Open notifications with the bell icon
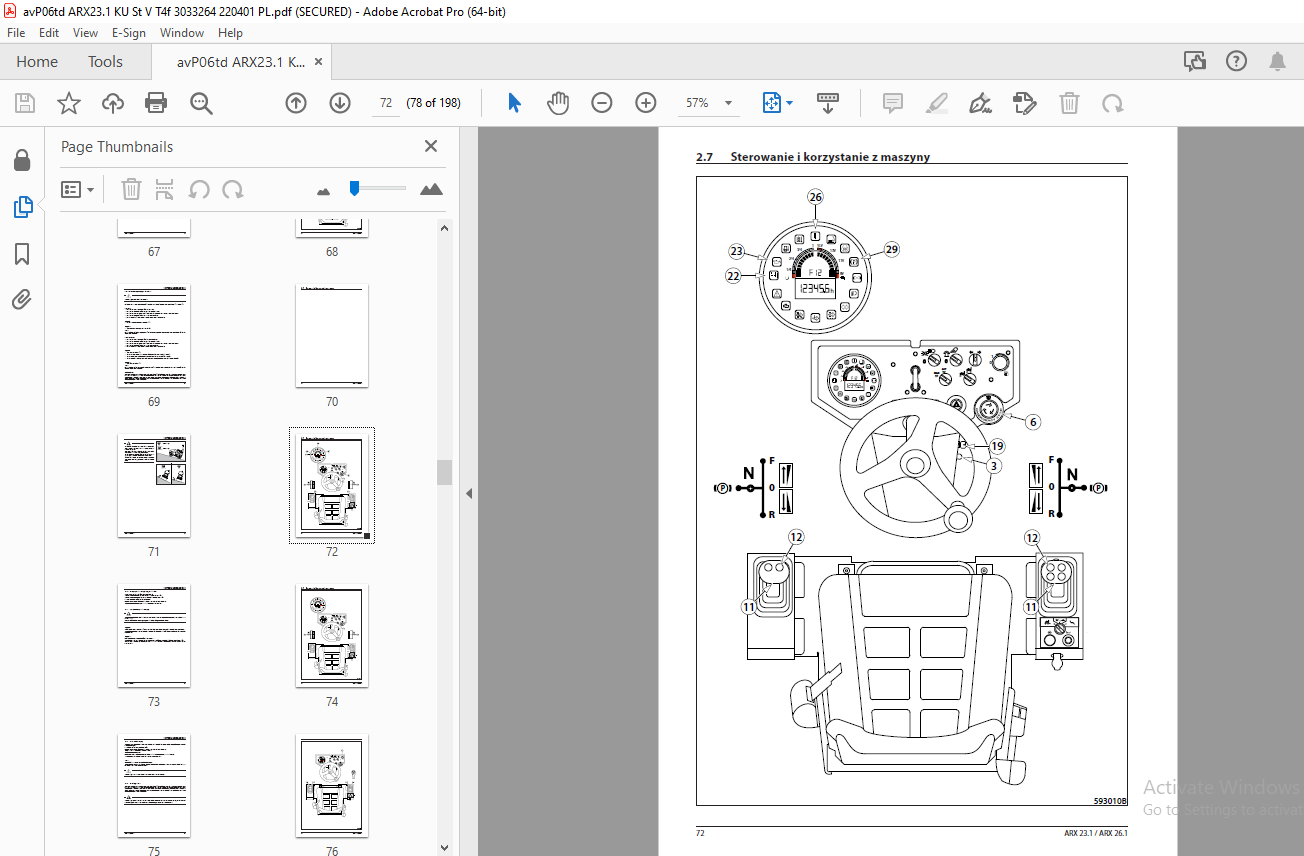 [x=1277, y=62]
